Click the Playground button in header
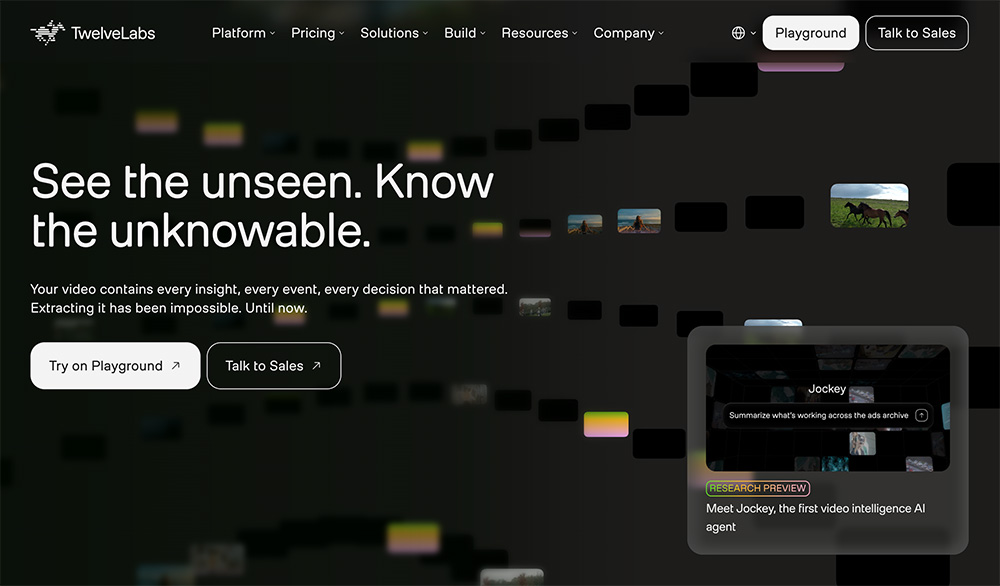The width and height of the screenshot is (1000, 586). pos(811,33)
